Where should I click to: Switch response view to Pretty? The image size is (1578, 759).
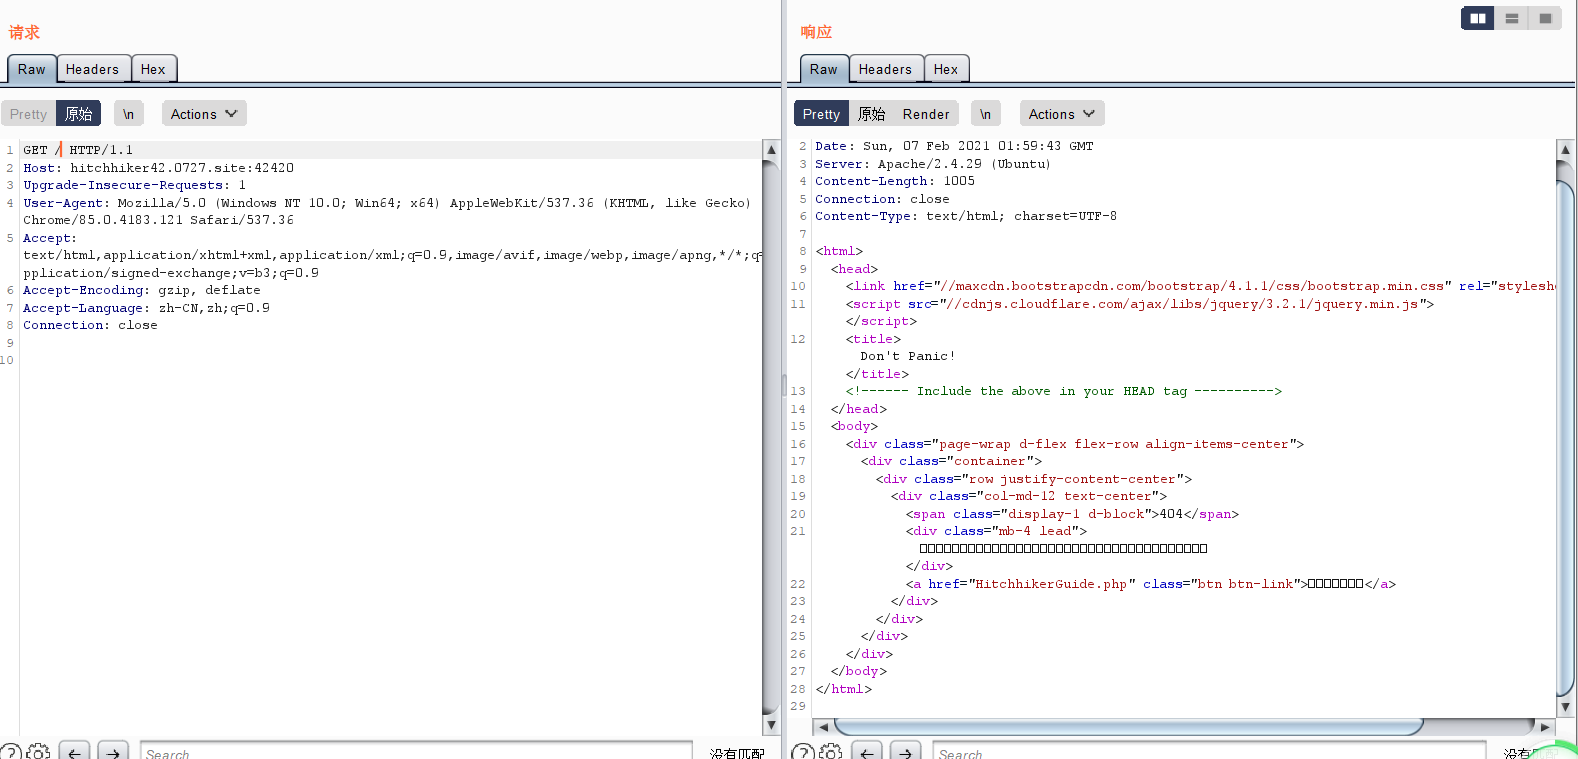[821, 114]
